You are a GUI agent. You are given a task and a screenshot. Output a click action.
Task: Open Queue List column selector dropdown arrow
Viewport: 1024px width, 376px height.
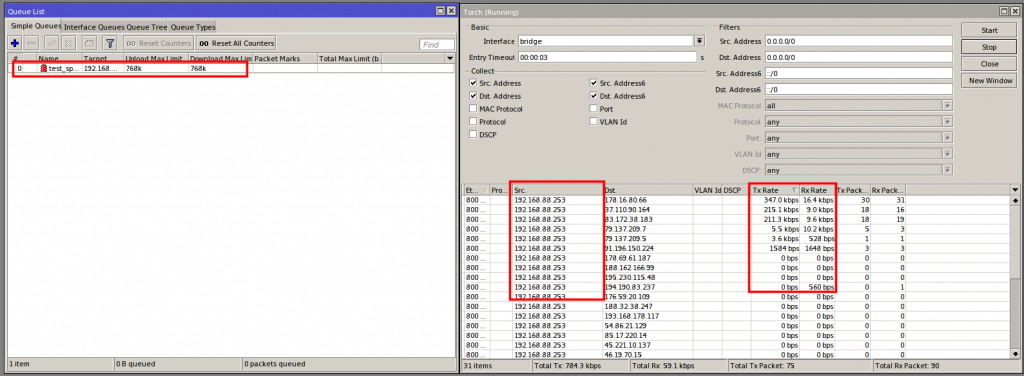click(449, 59)
